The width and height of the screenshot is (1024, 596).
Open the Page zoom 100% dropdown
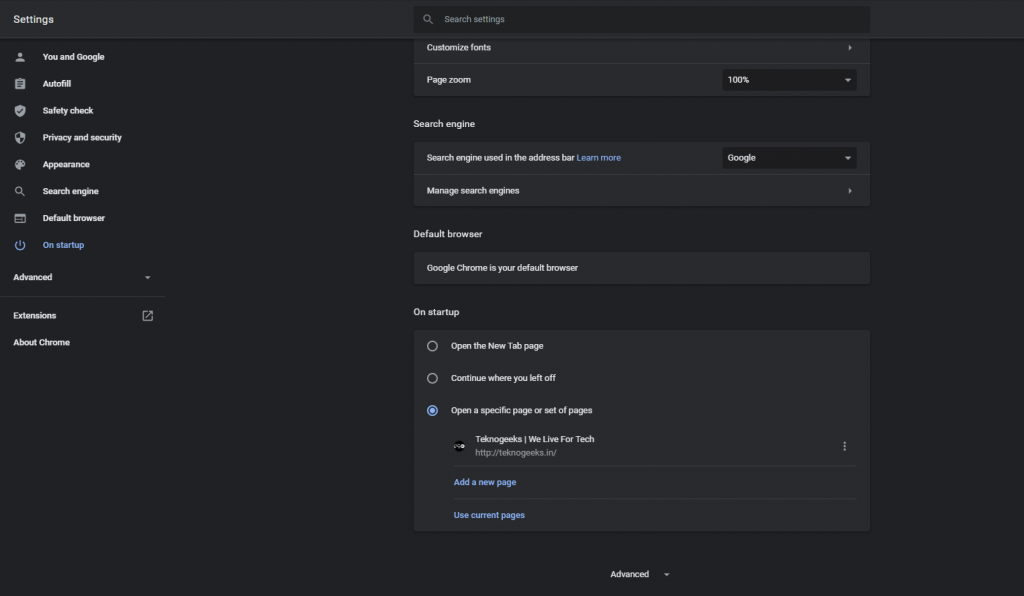click(x=789, y=80)
